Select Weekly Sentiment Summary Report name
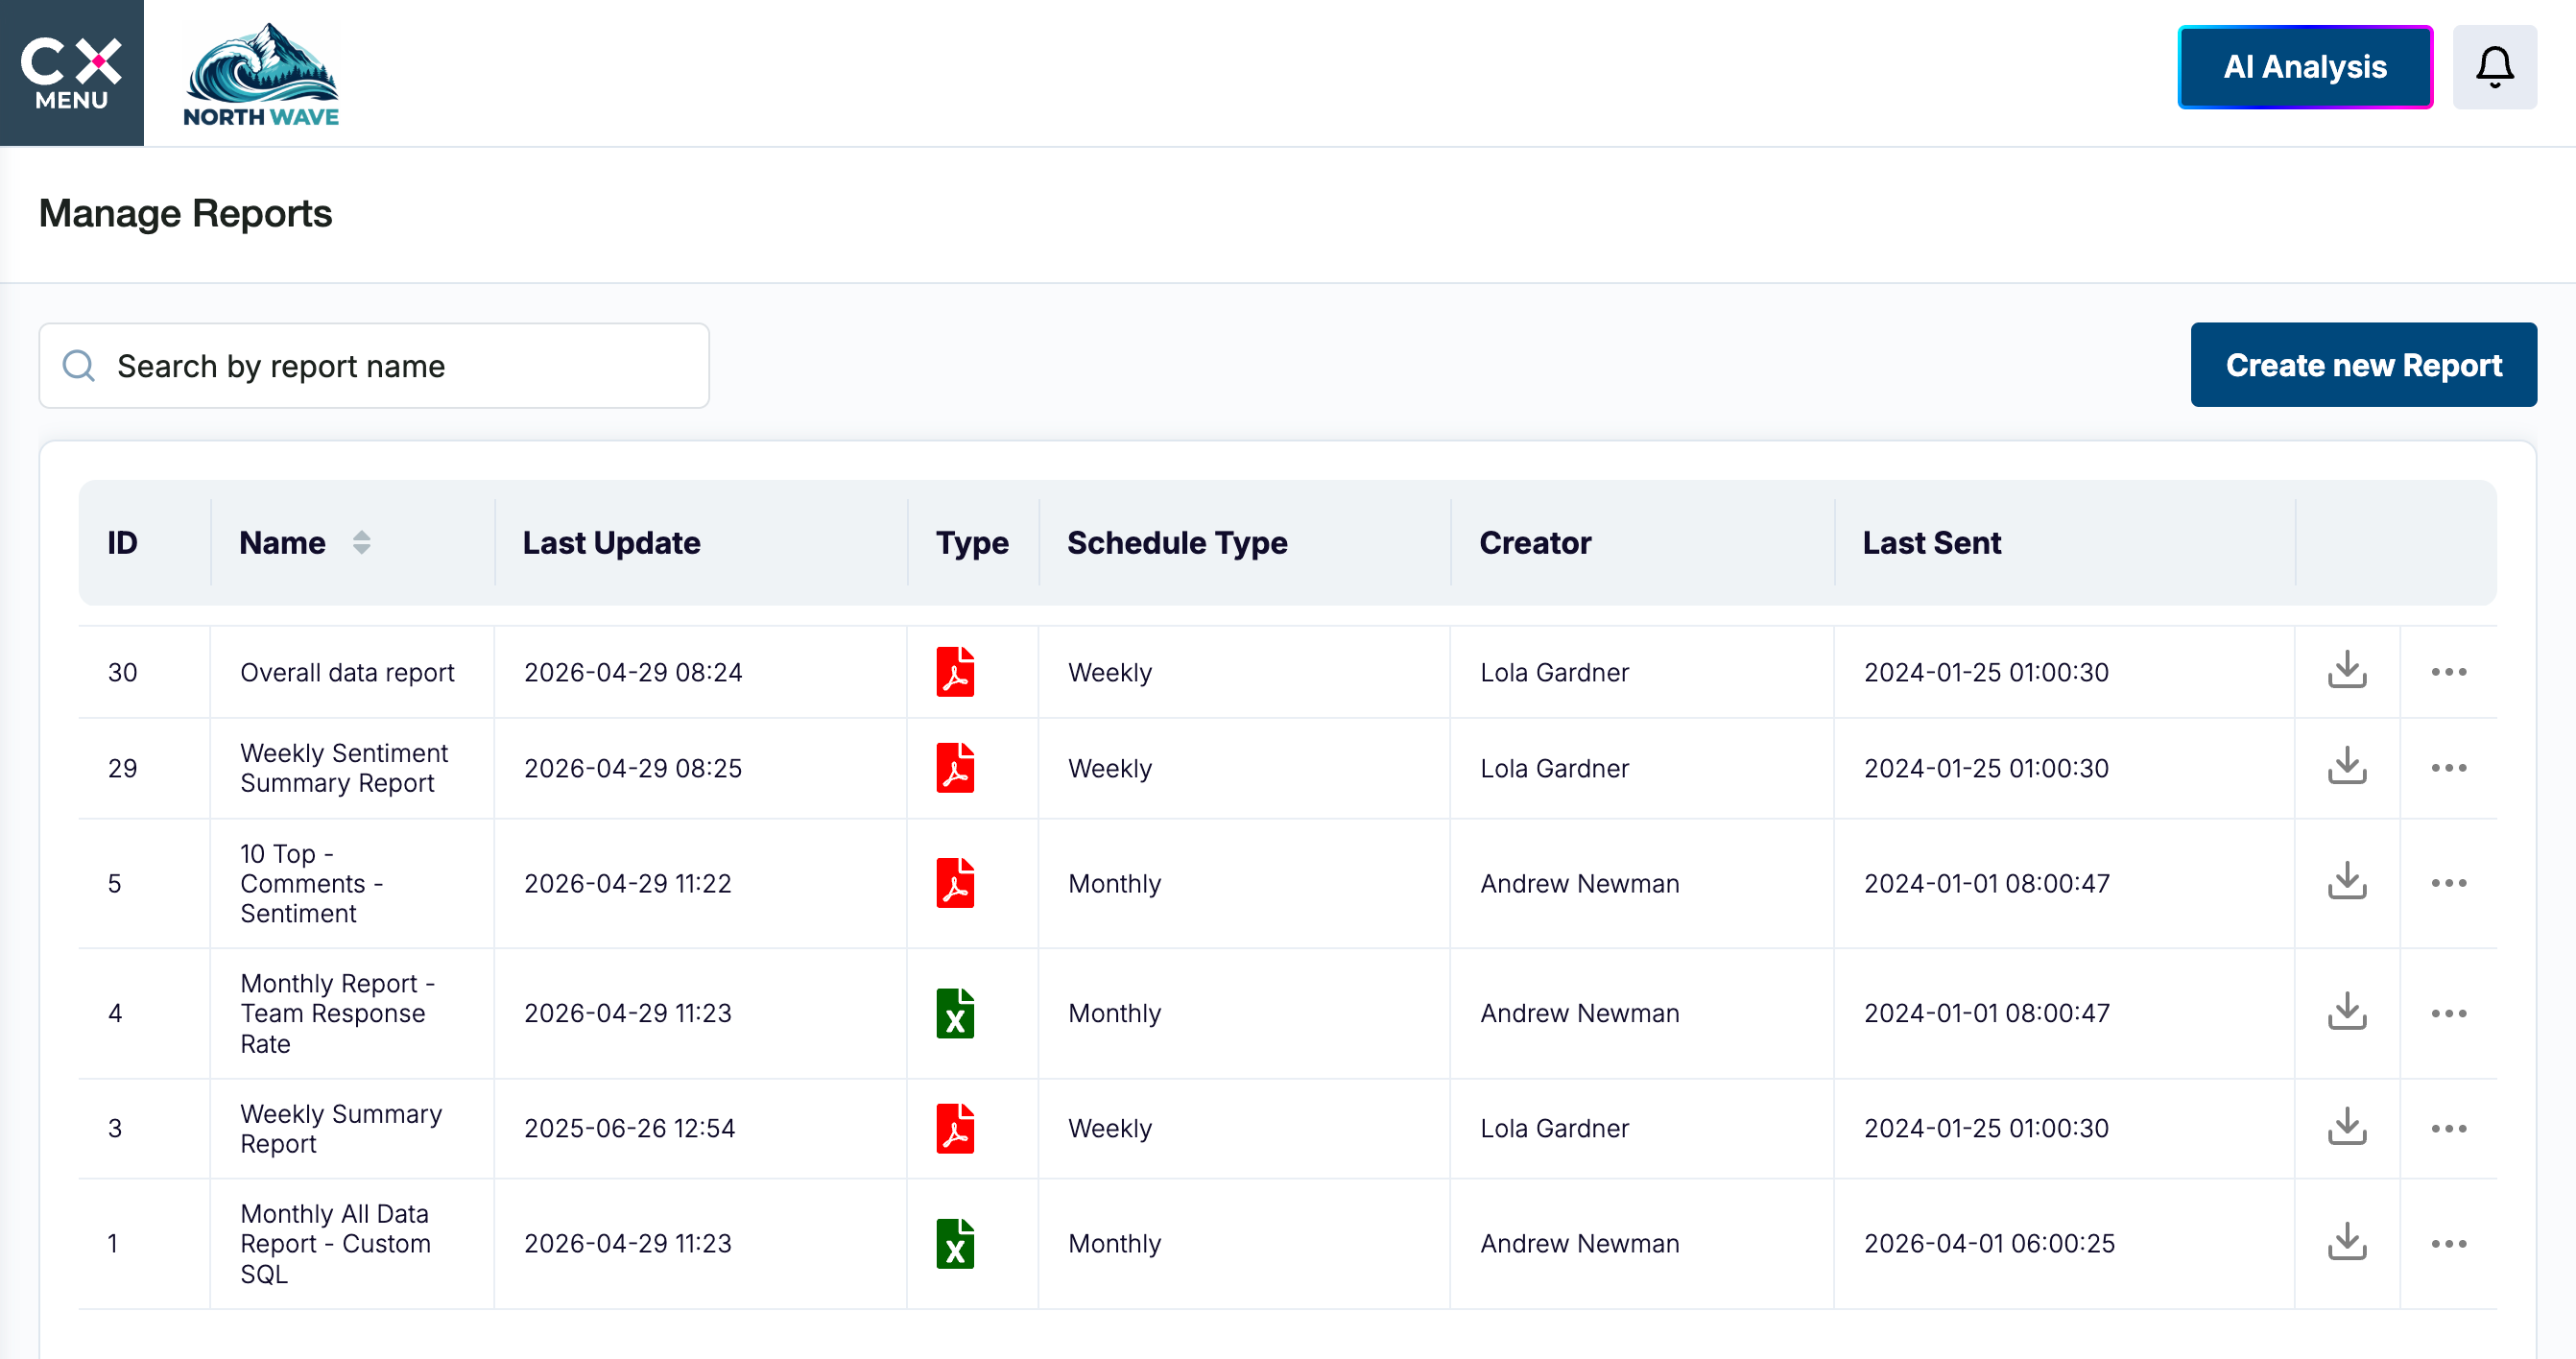The height and width of the screenshot is (1359, 2576). (x=344, y=768)
